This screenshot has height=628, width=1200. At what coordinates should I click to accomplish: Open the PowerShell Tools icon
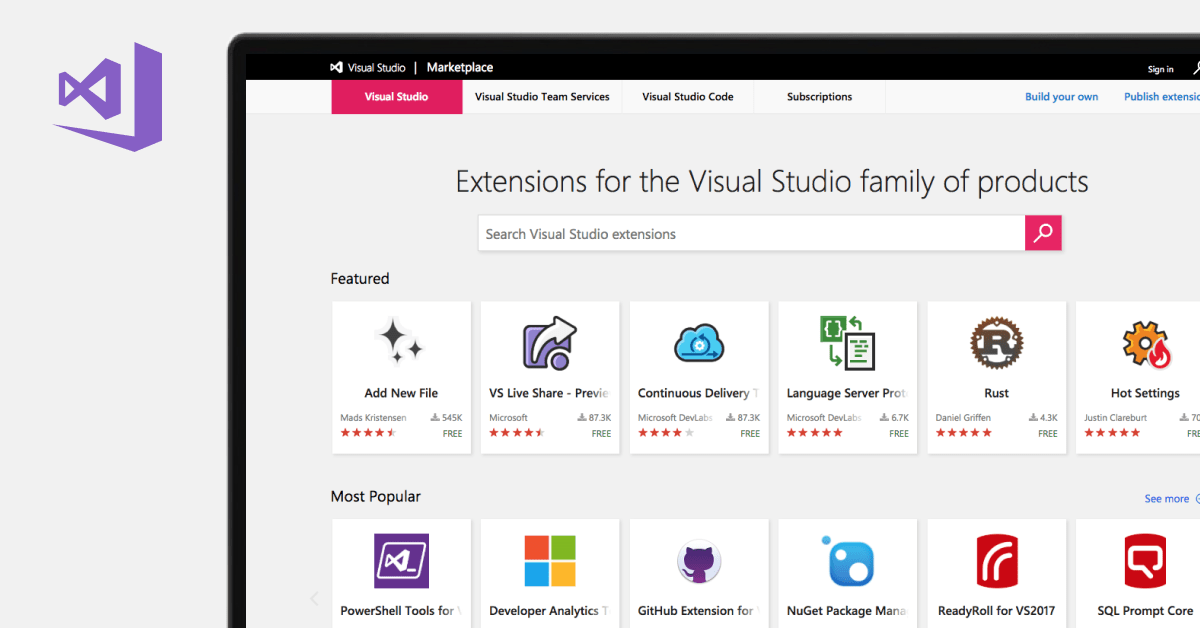pos(401,560)
